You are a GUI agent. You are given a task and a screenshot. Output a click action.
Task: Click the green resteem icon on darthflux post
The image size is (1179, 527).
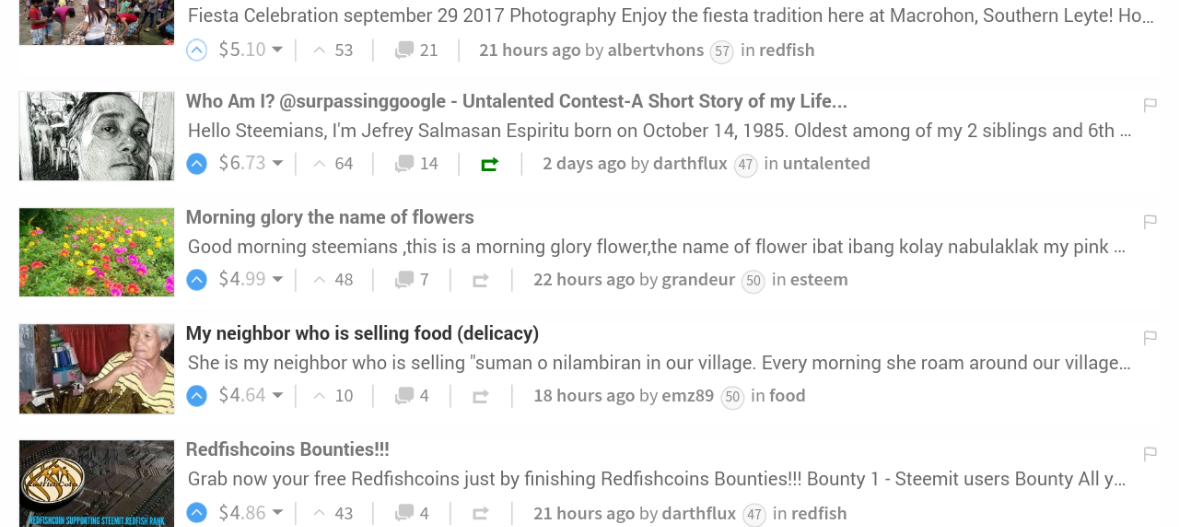click(489, 164)
